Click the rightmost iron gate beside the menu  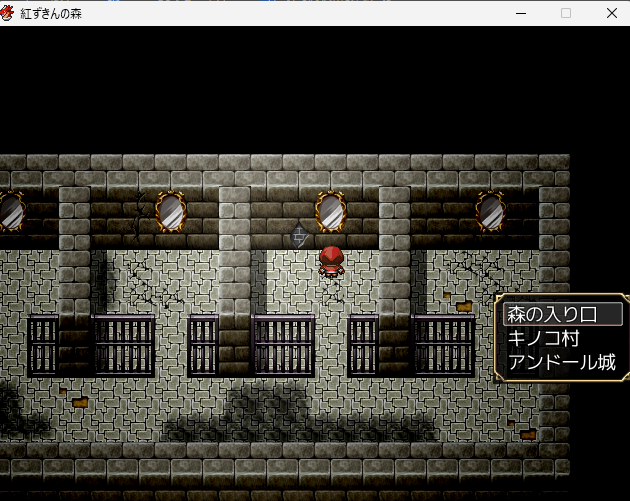(x=444, y=345)
